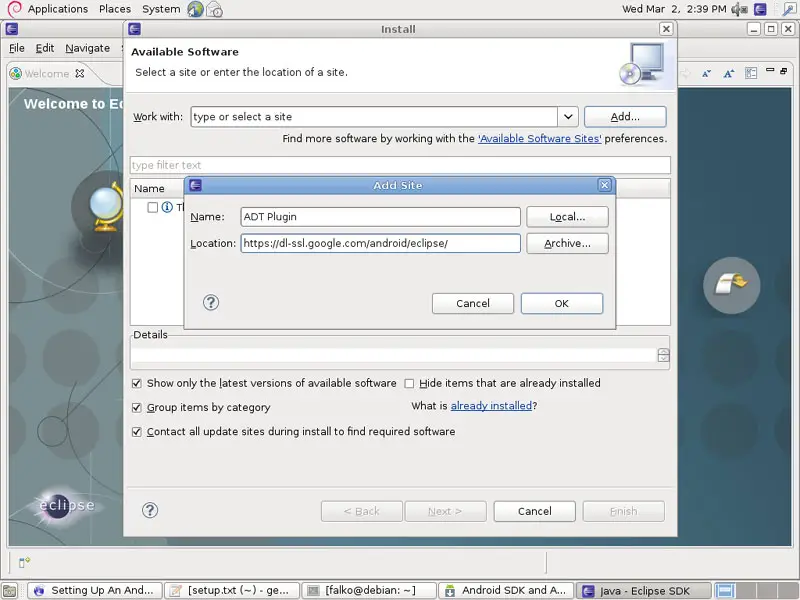Click the Archive... button
800x600 pixels.
[567, 243]
